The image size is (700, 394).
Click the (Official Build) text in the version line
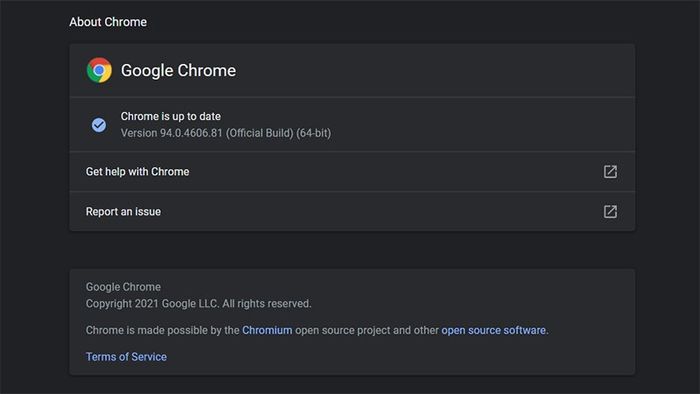coord(259,133)
